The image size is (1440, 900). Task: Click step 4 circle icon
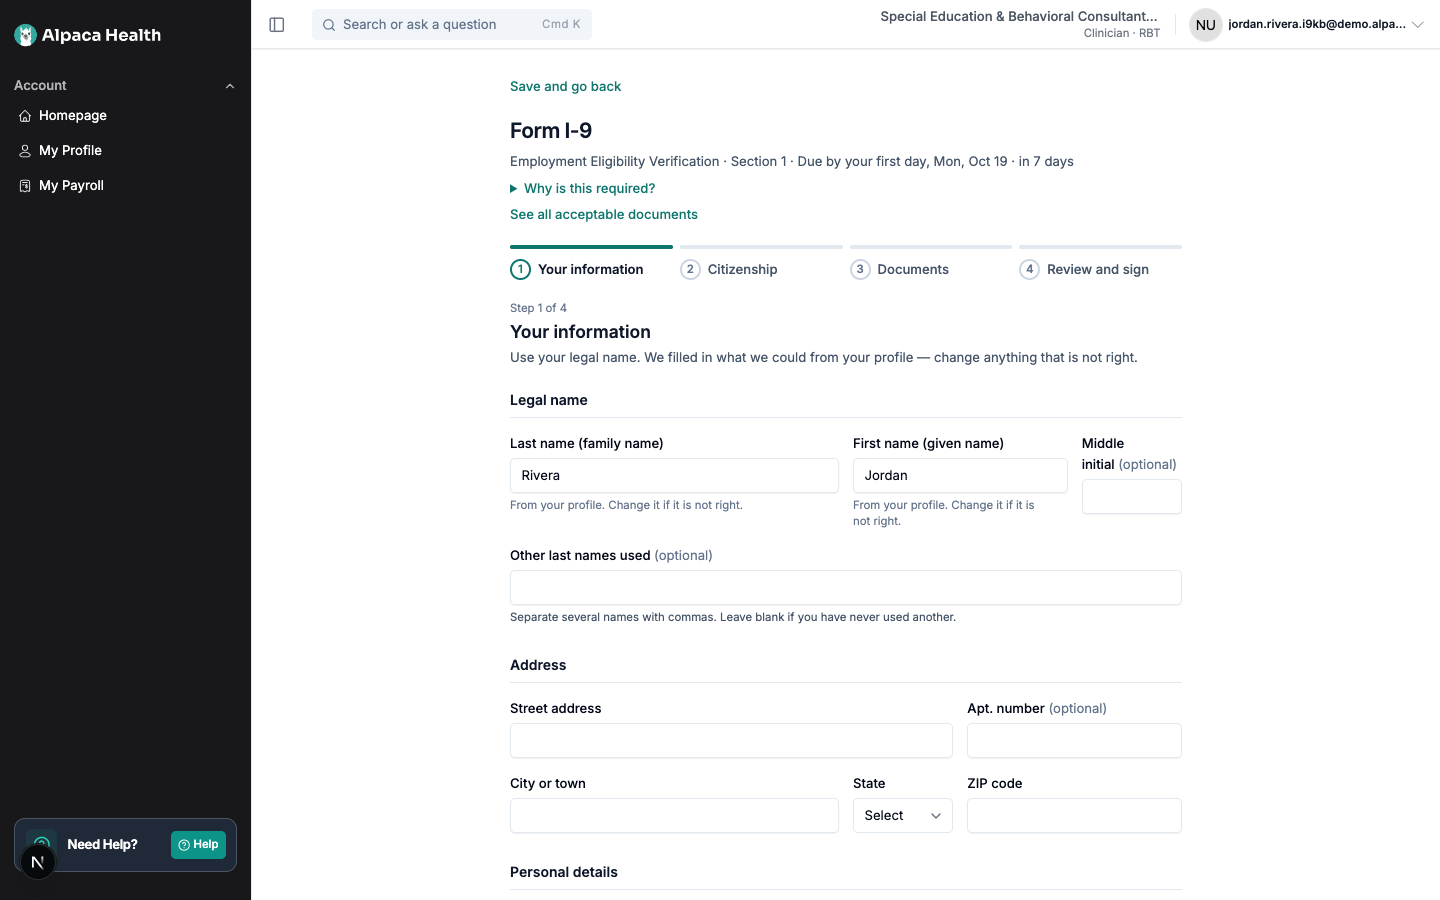pos(1029,269)
